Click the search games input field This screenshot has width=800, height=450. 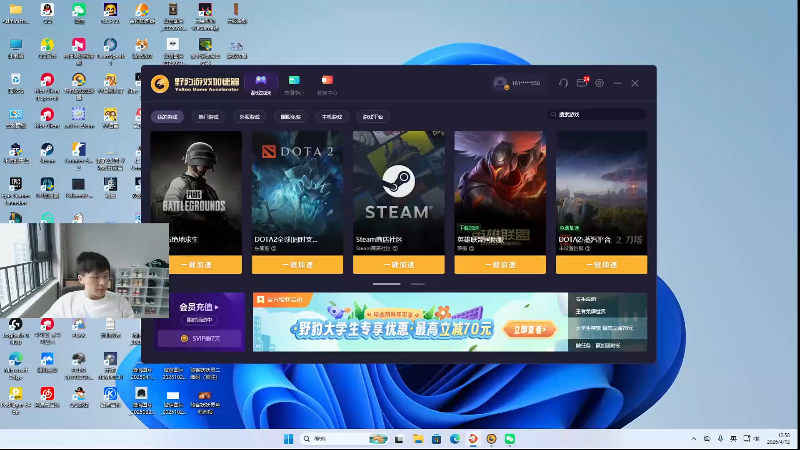click(x=596, y=114)
